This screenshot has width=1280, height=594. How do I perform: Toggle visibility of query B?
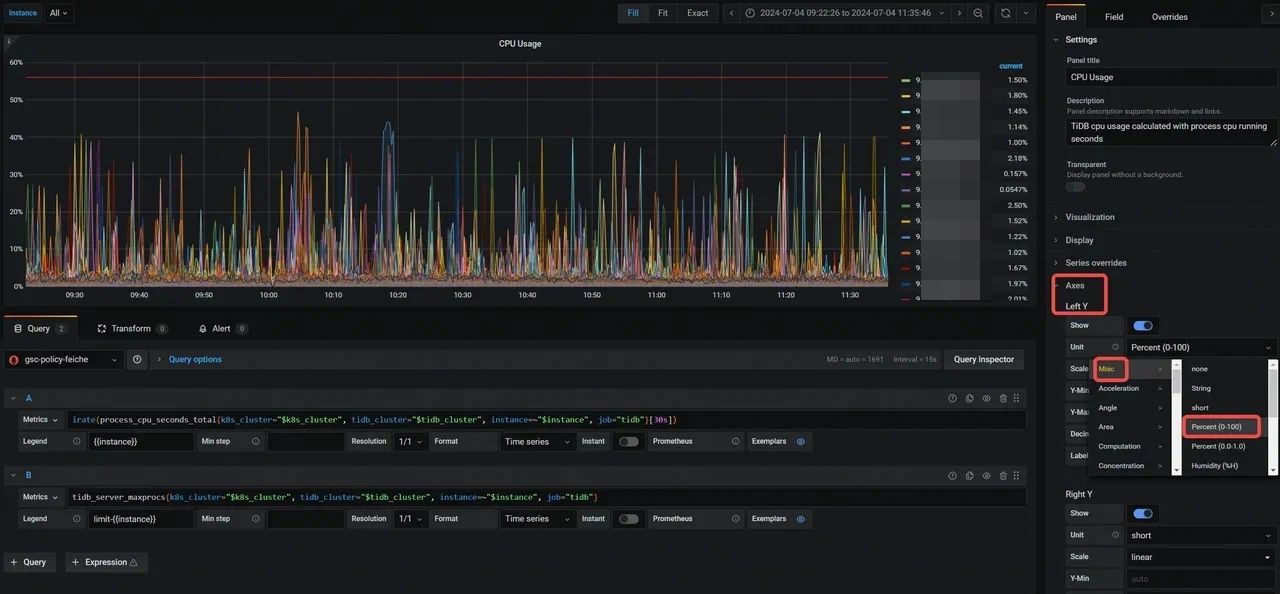(x=986, y=476)
